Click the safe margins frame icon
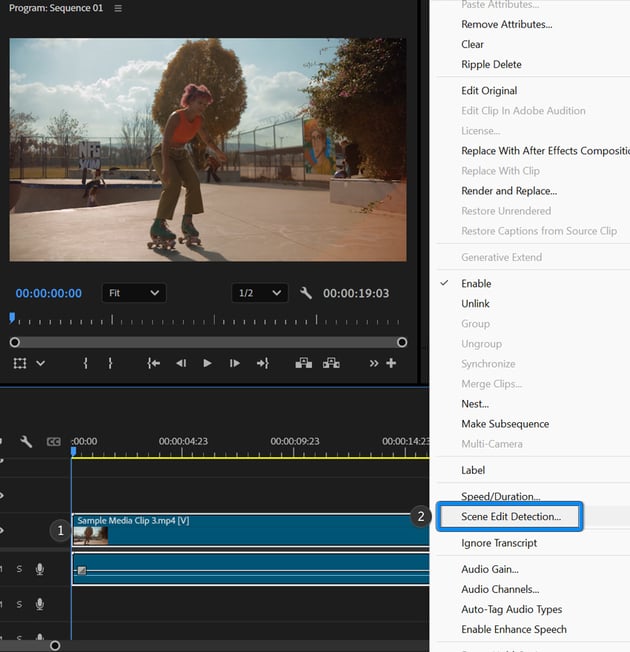Image resolution: width=630 pixels, height=652 pixels. tap(20, 363)
